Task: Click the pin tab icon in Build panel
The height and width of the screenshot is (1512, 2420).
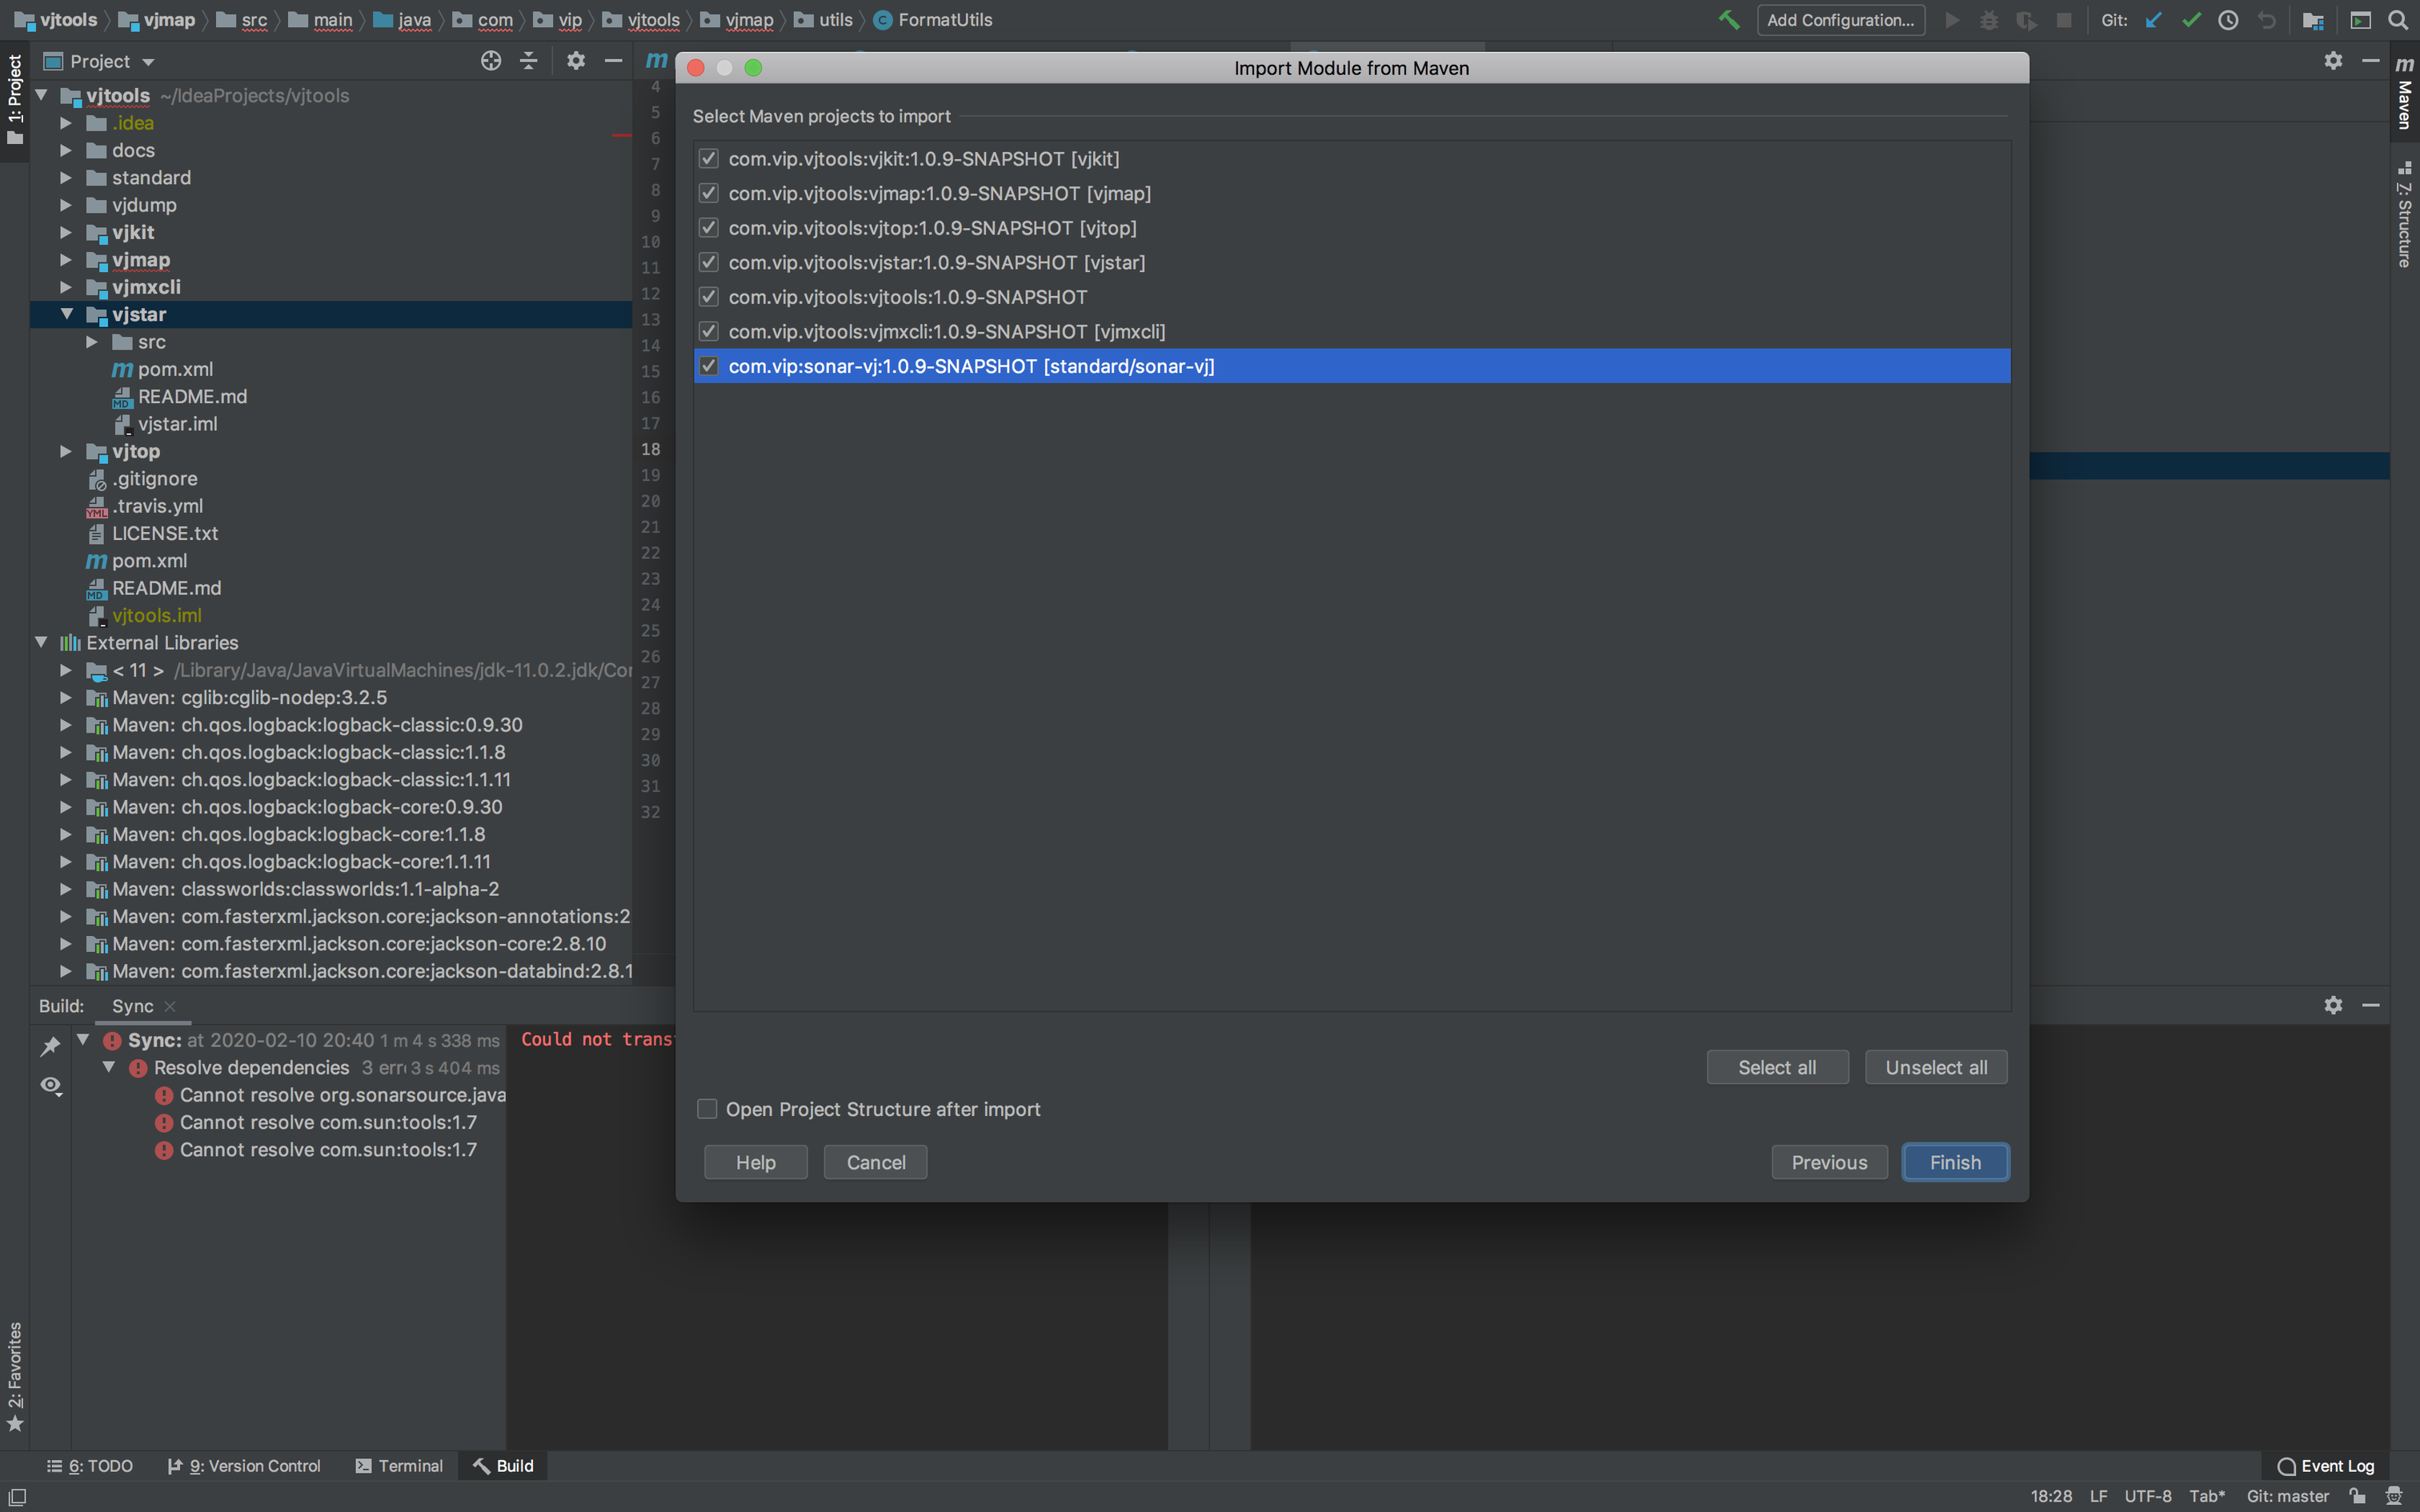Action: pos(50,1046)
